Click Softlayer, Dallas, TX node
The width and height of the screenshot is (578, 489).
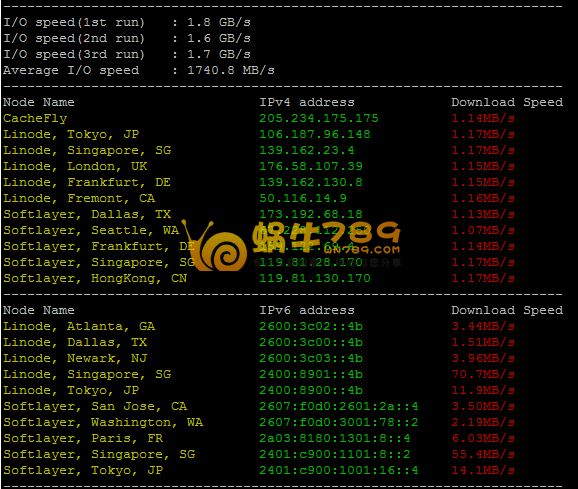tap(87, 214)
